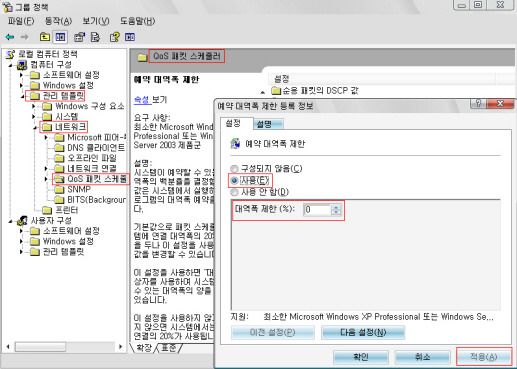Image resolution: width=517 pixels, height=369 pixels.
Task: Expand the 네트워크 연결 tree node
Action: coord(46,169)
